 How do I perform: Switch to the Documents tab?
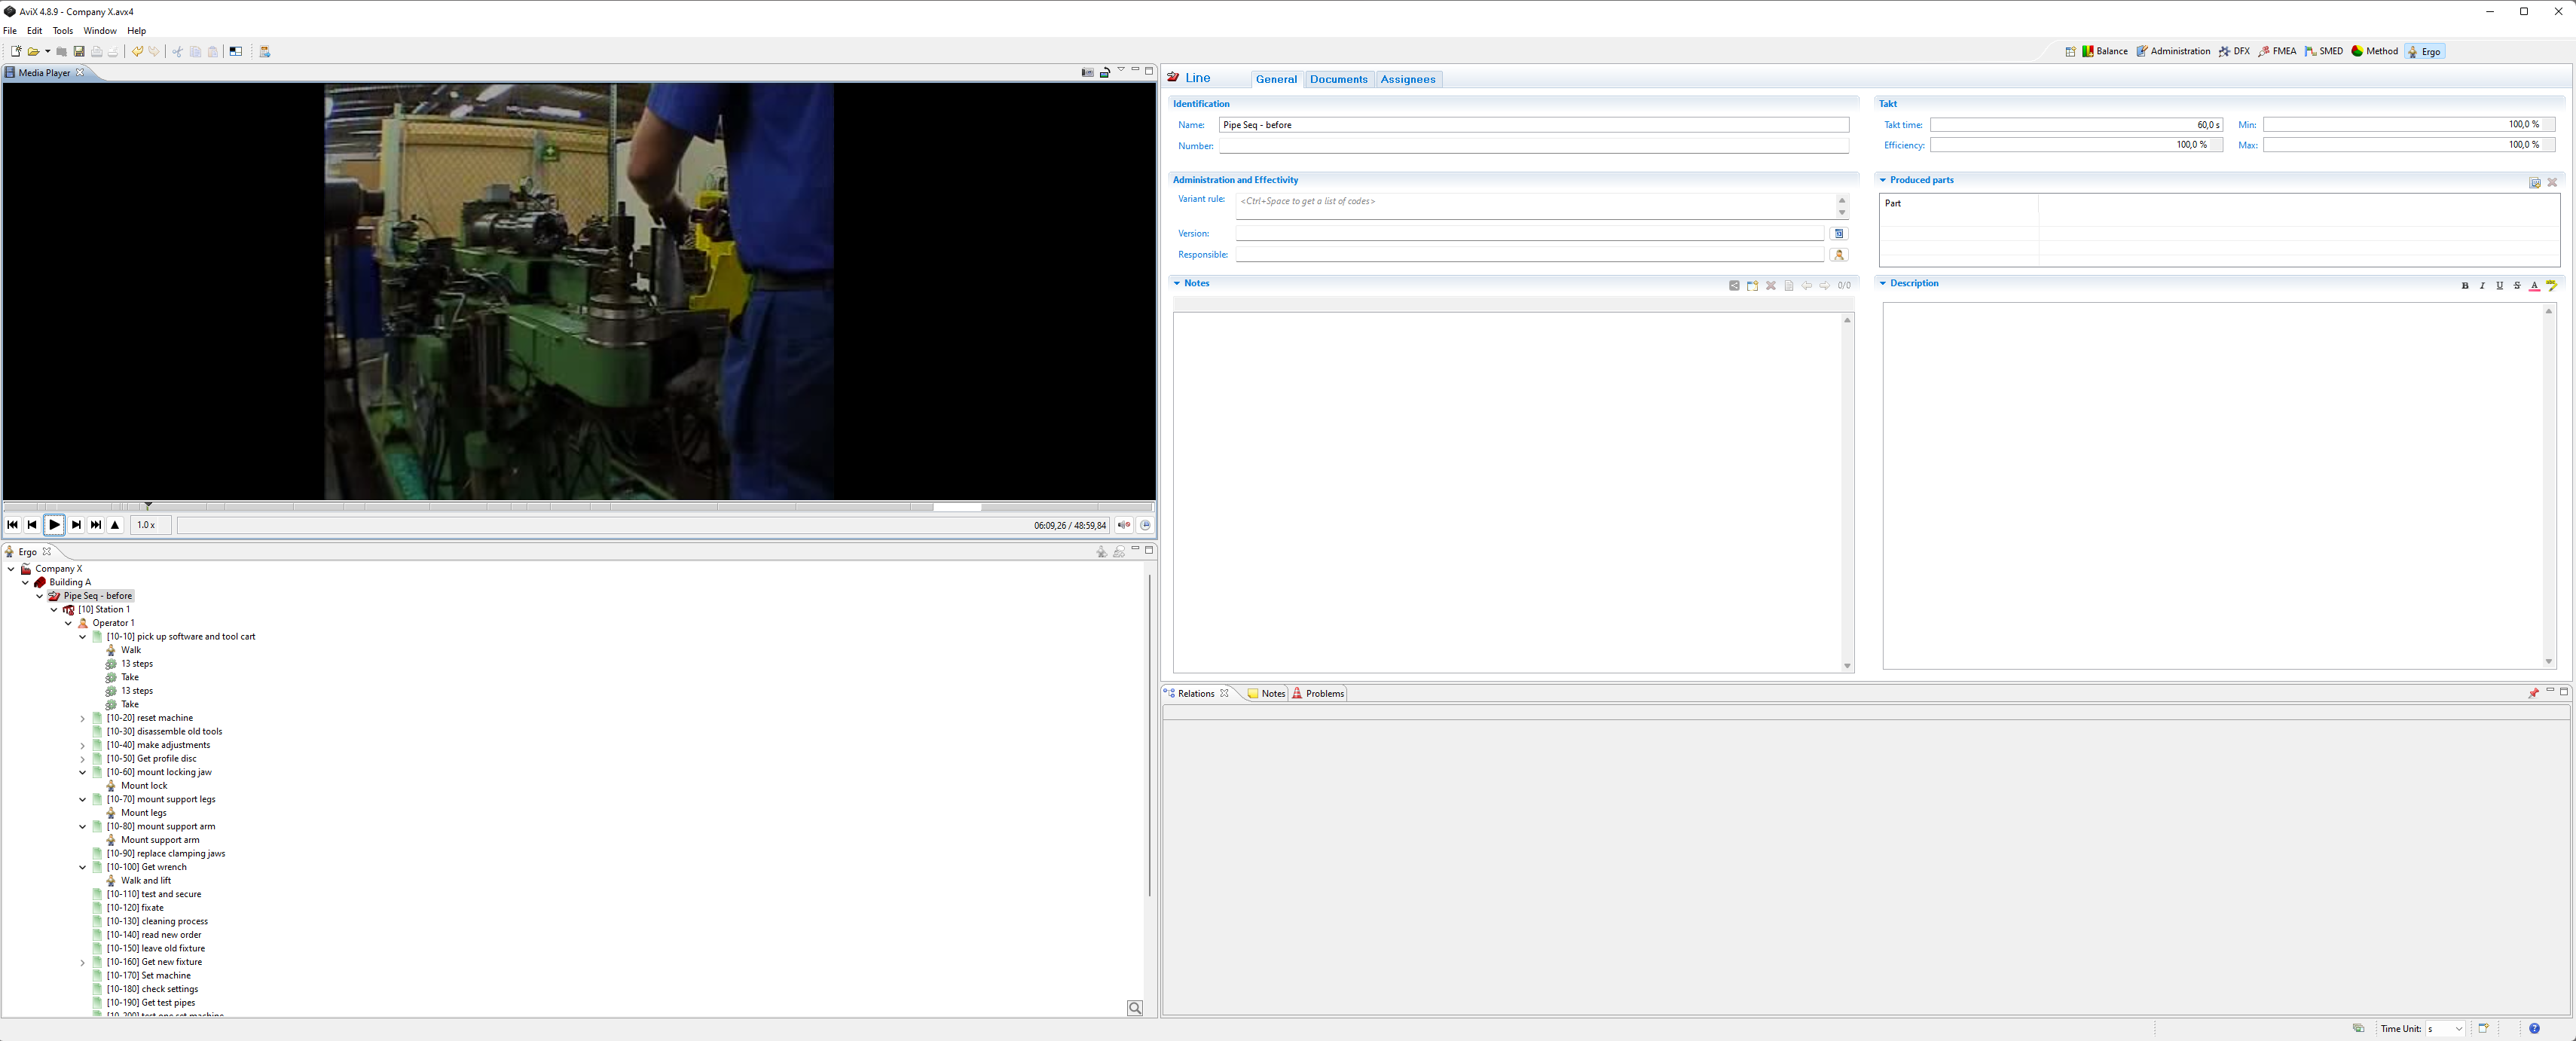coord(1337,79)
